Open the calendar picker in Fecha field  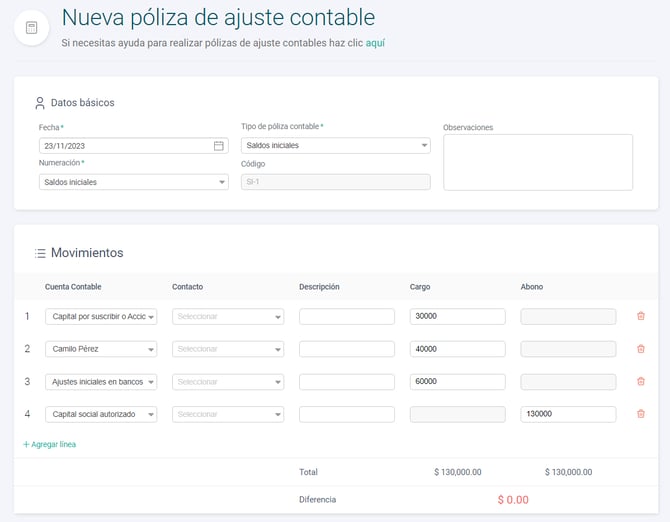point(218,146)
